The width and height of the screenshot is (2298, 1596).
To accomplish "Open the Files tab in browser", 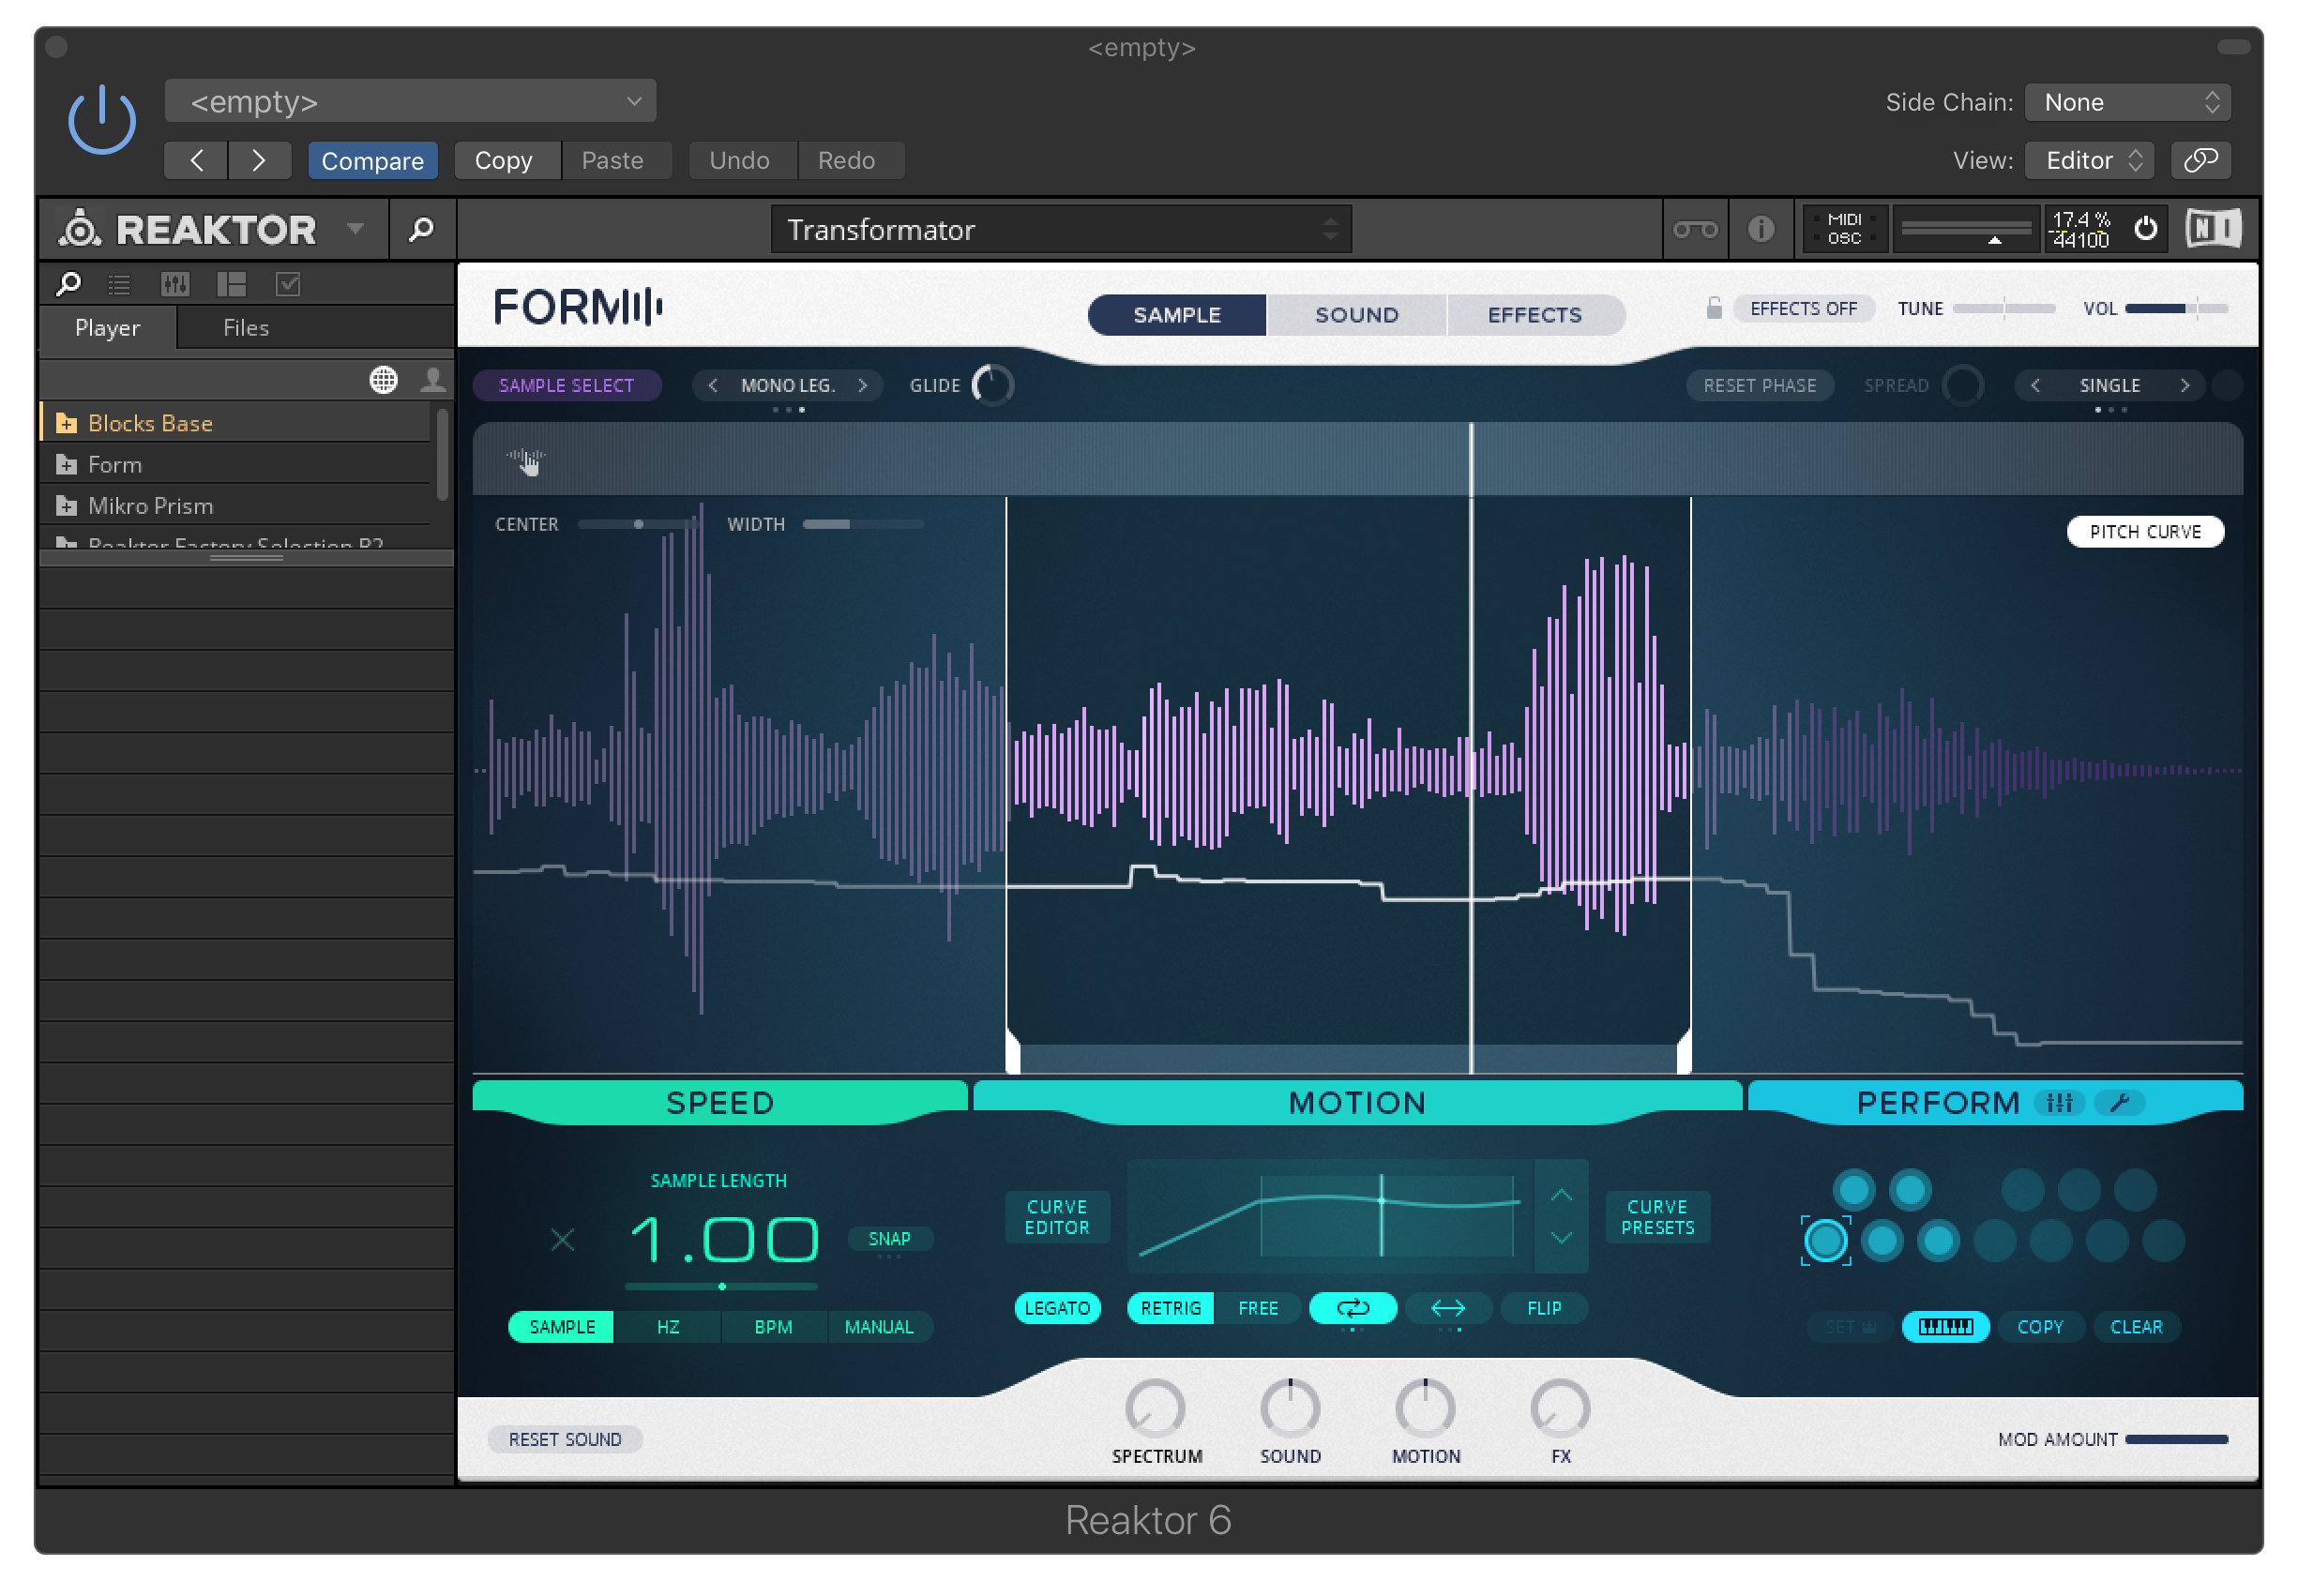I will 245,328.
